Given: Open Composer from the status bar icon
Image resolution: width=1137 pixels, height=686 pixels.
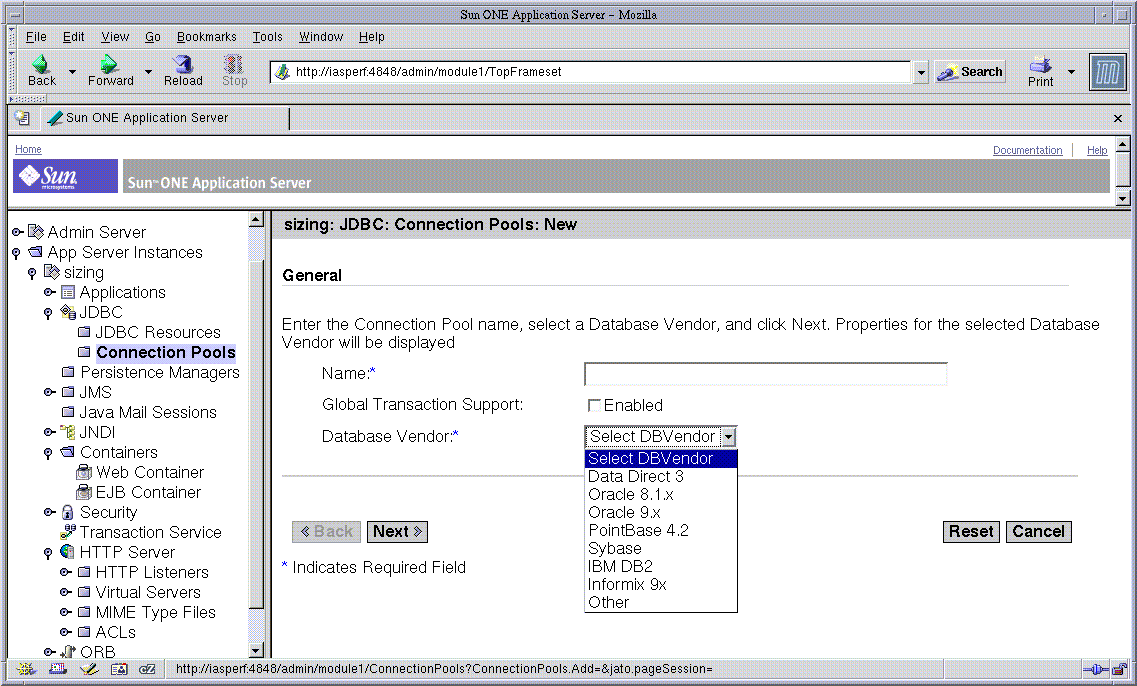Looking at the screenshot, I should pos(88,669).
